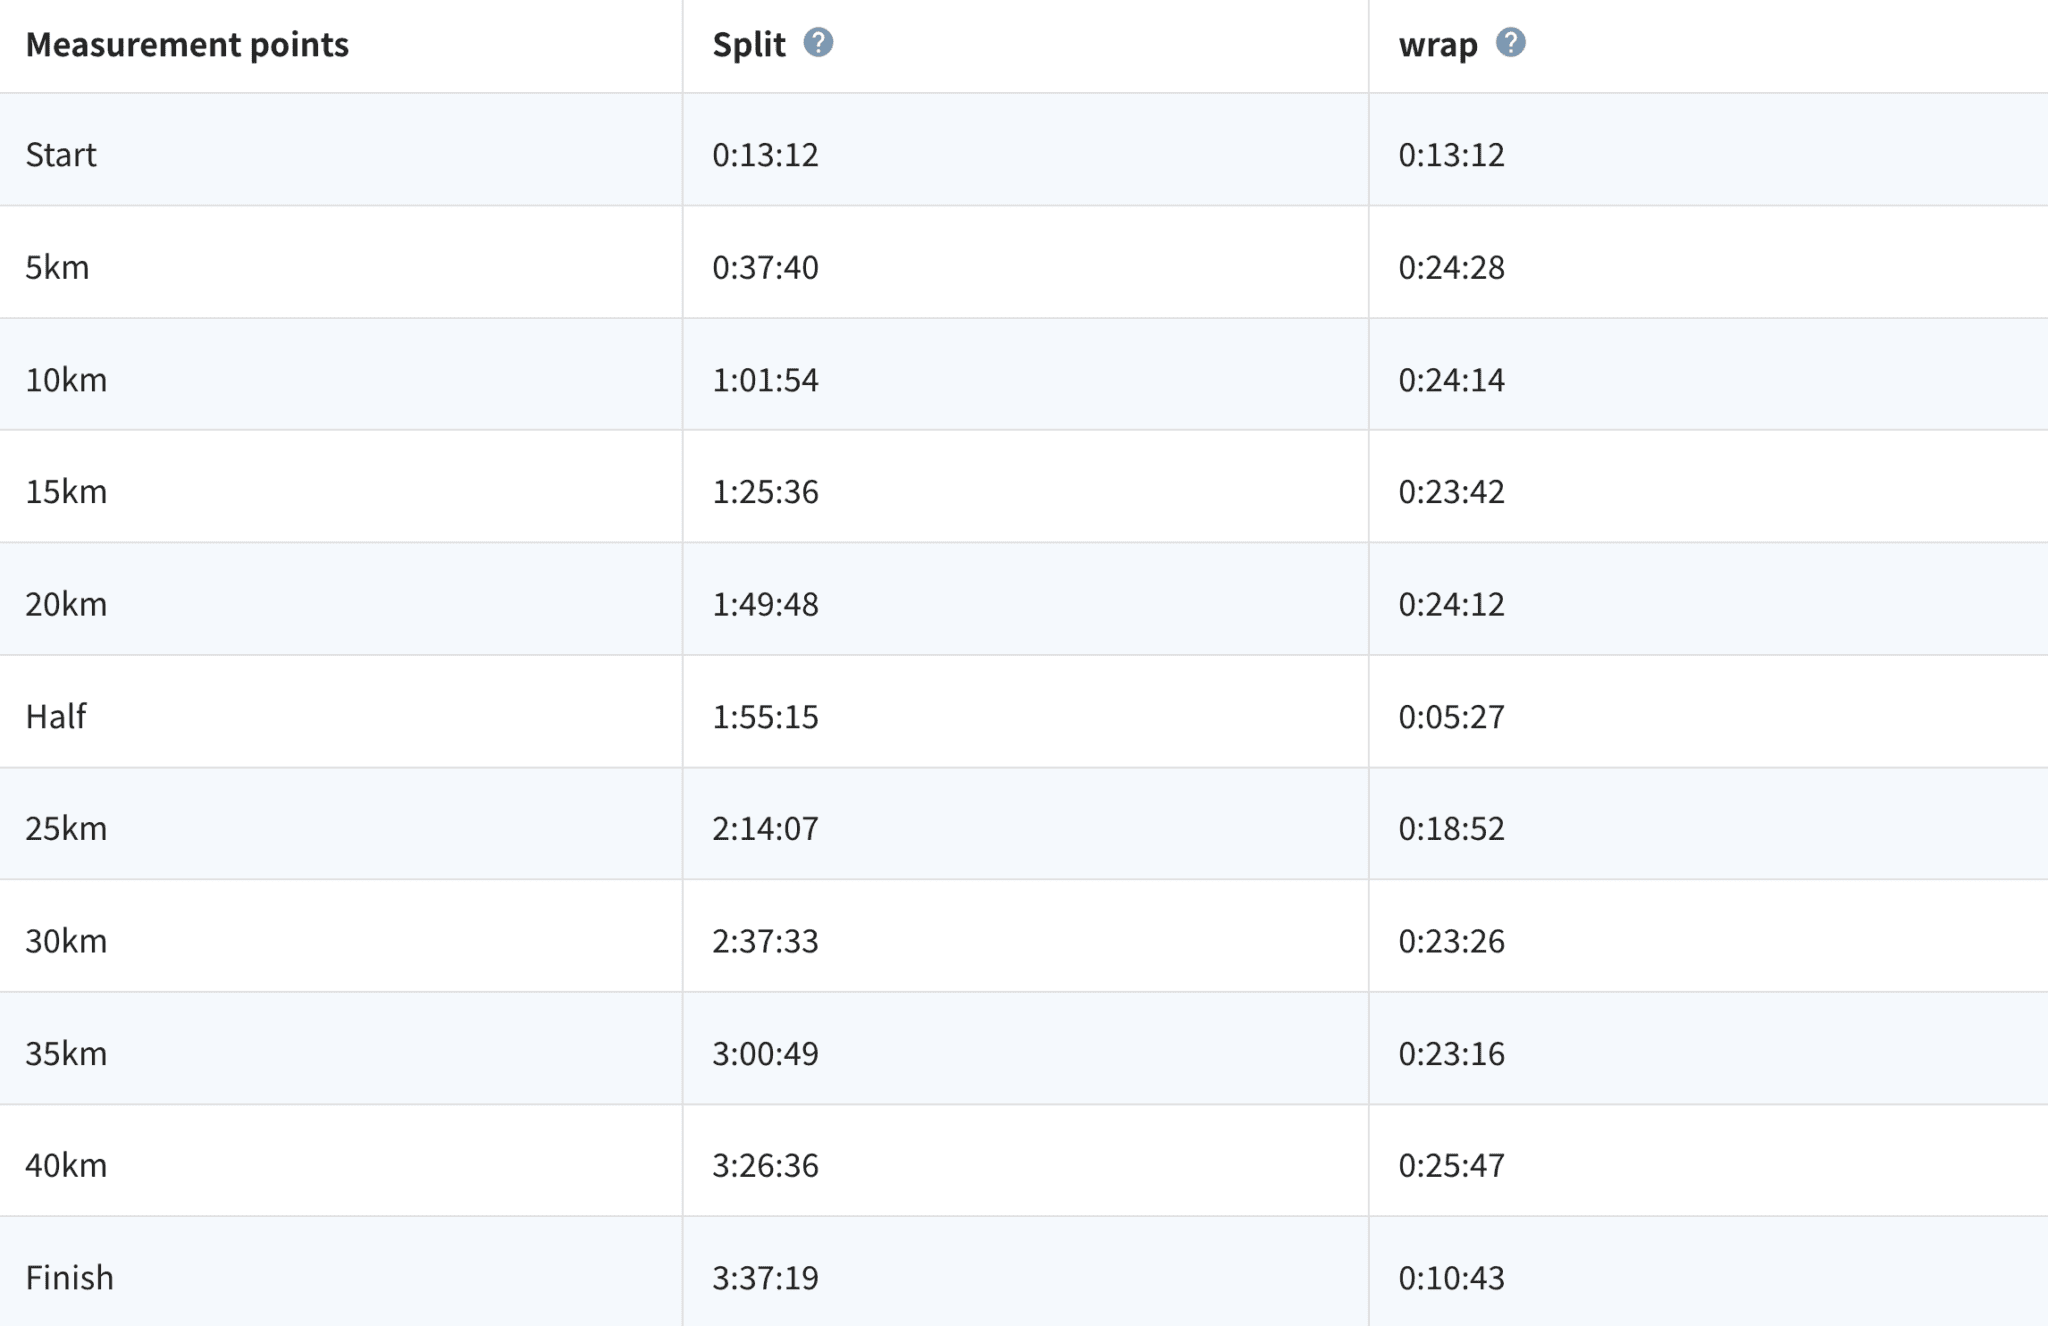
Task: Click the Measurement points column header
Action: point(187,45)
